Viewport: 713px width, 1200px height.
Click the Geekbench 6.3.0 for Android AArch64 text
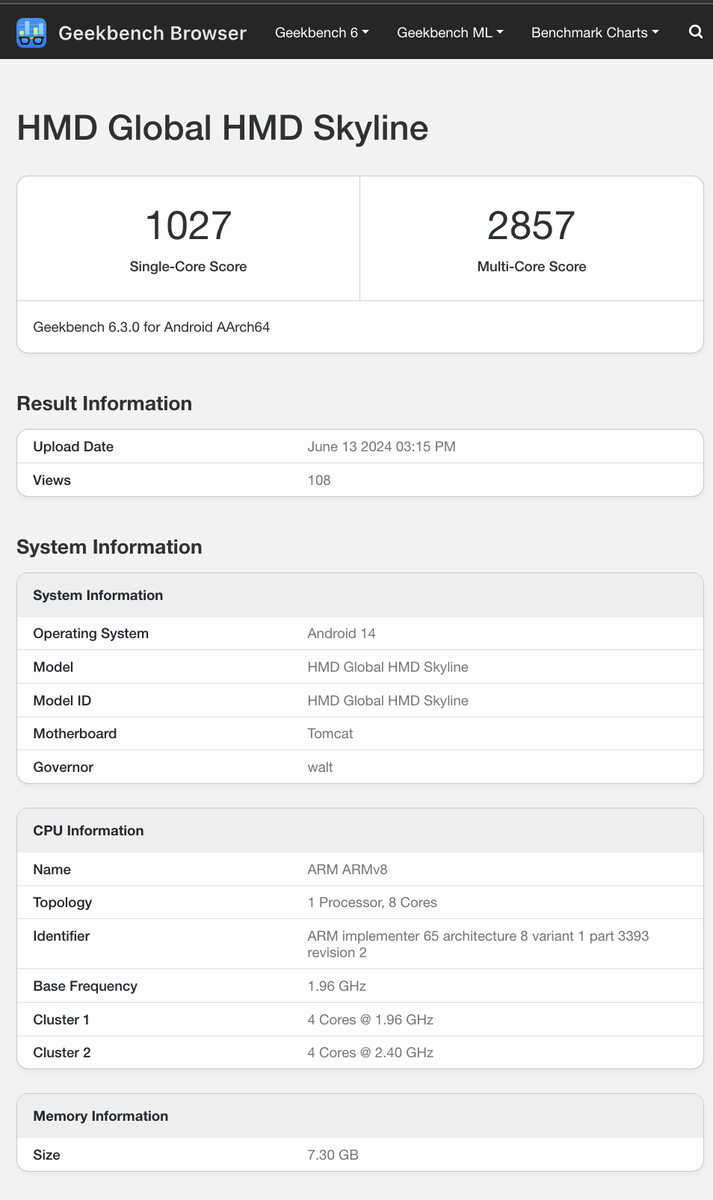[x=152, y=327]
